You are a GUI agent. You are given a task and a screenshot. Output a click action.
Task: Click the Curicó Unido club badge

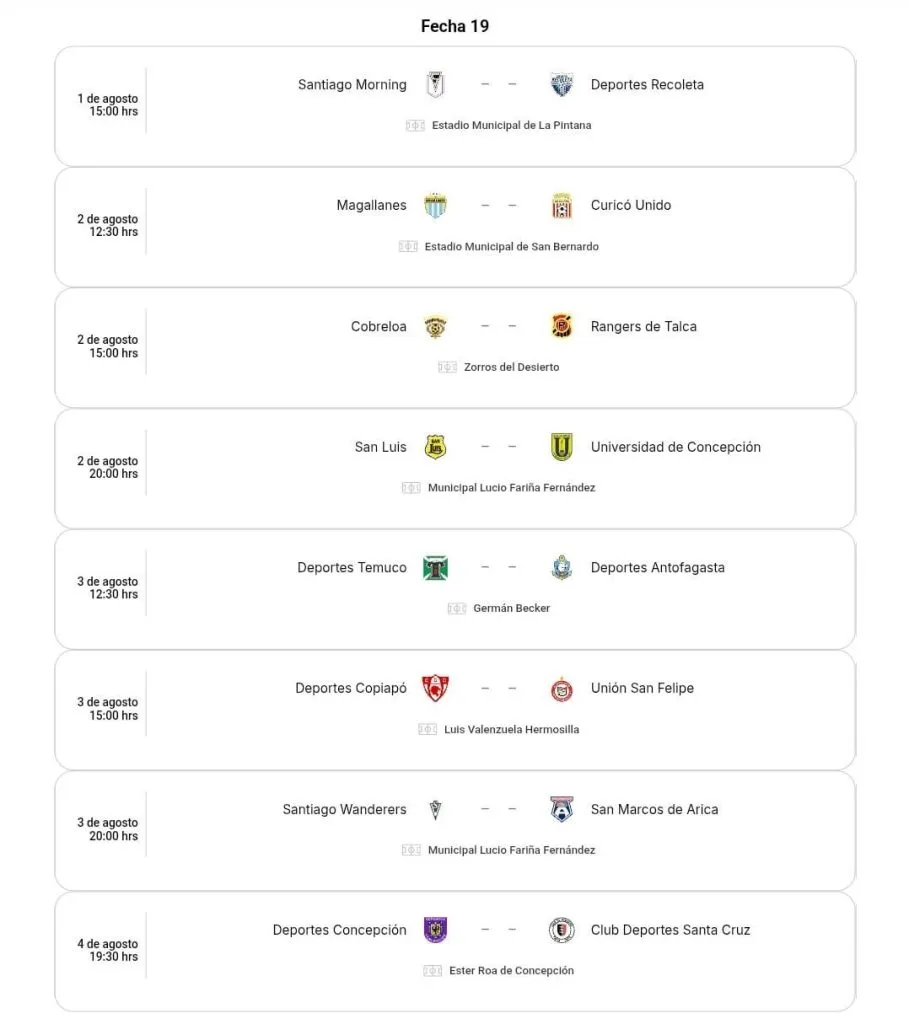tap(562, 206)
